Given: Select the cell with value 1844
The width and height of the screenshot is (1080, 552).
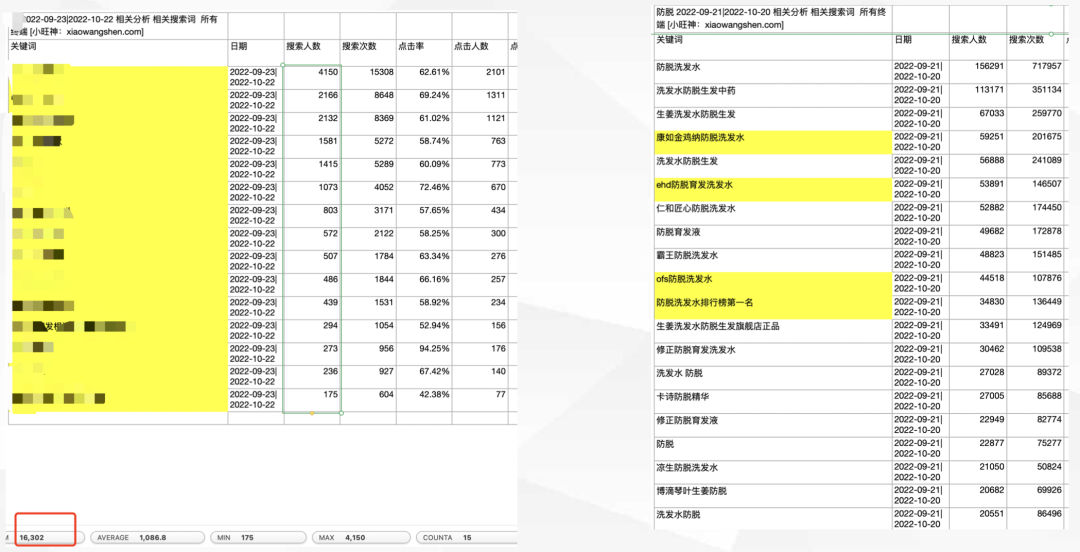Looking at the screenshot, I should (368, 285).
